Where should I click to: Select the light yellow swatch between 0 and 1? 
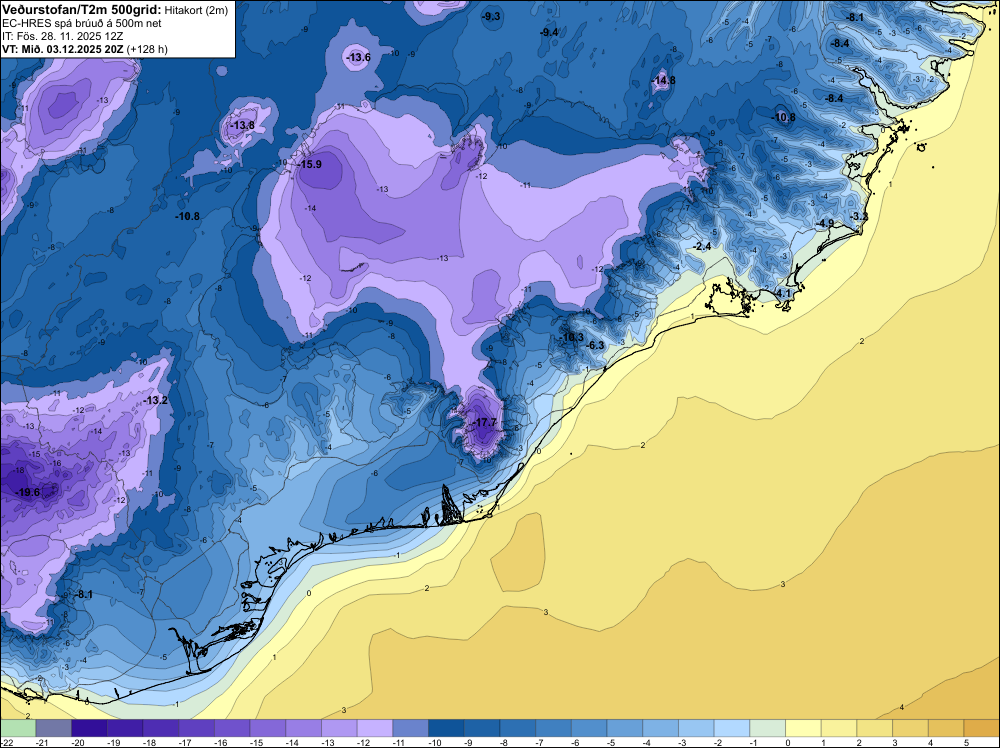804,728
